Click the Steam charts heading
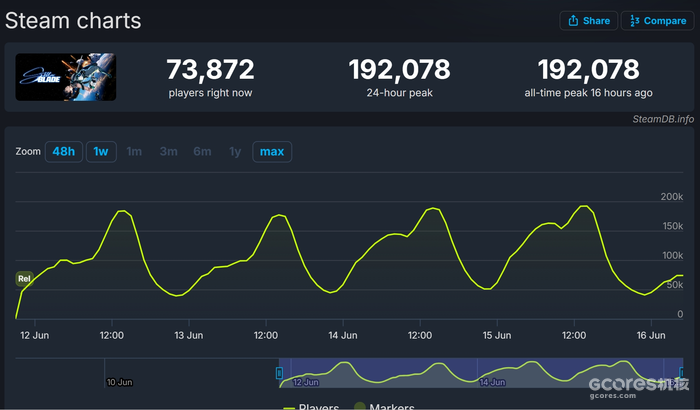The image size is (700, 410). [73, 21]
